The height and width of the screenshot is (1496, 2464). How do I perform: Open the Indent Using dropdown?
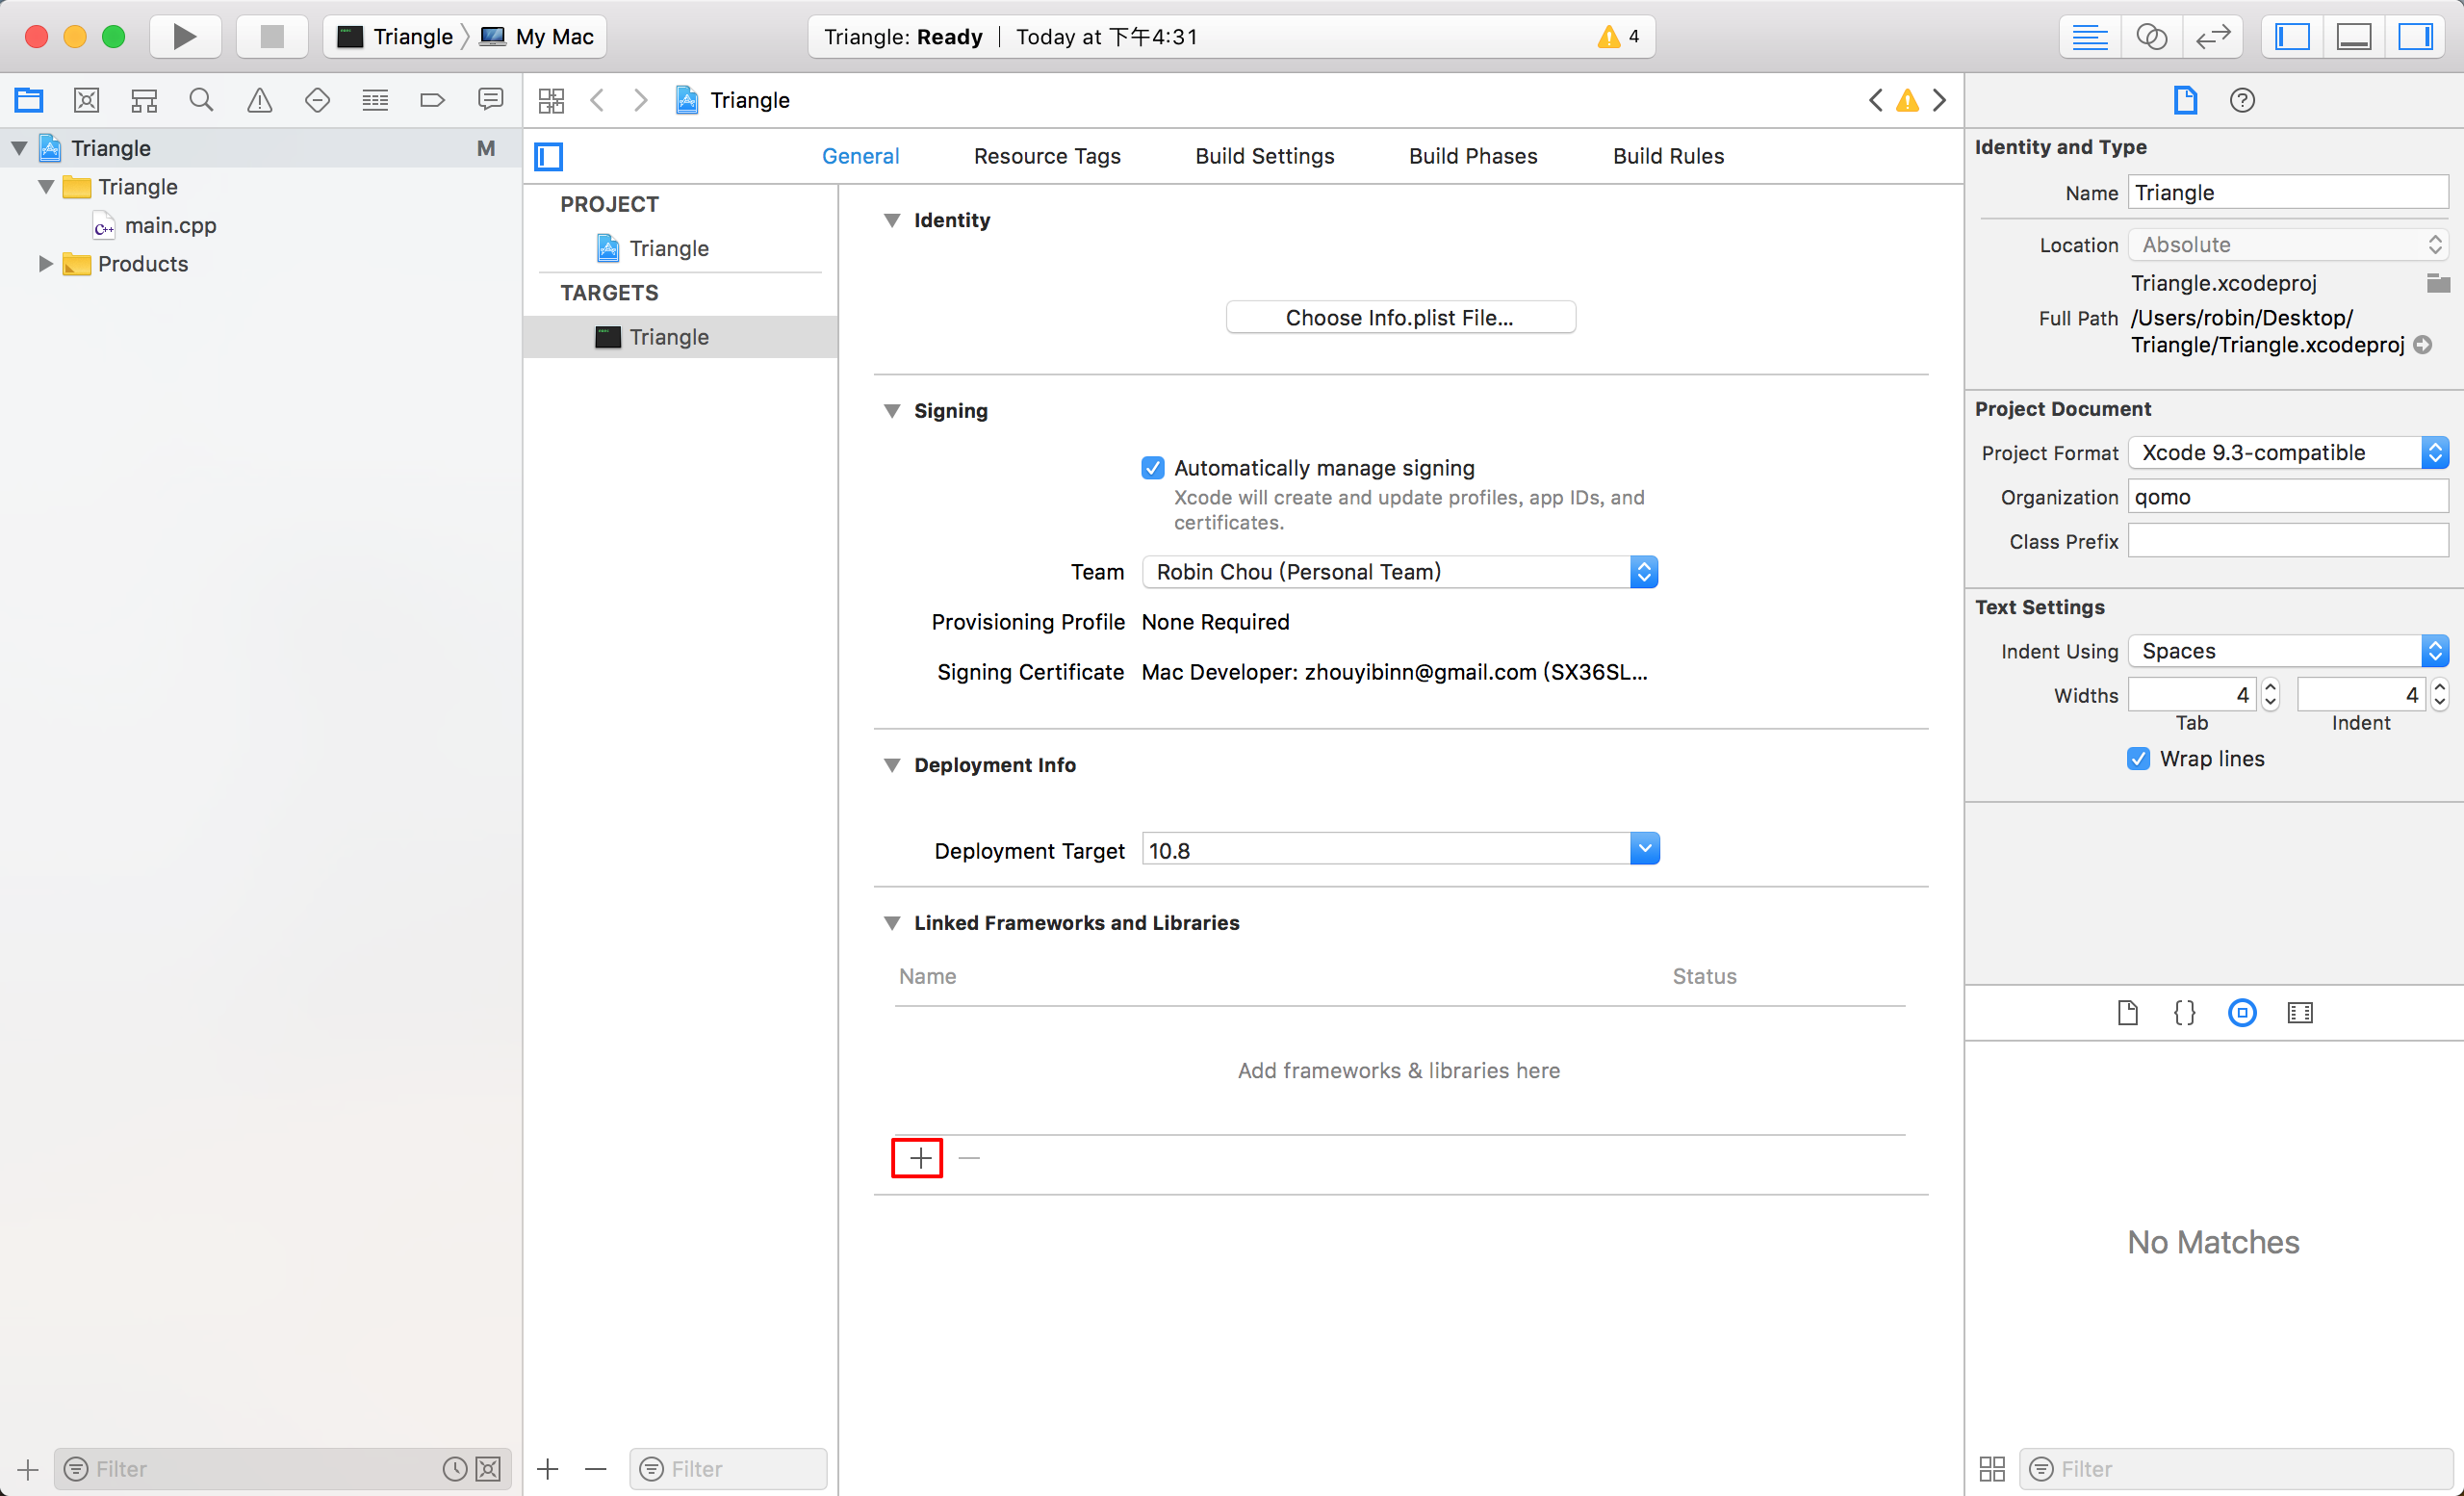pos(2288,651)
